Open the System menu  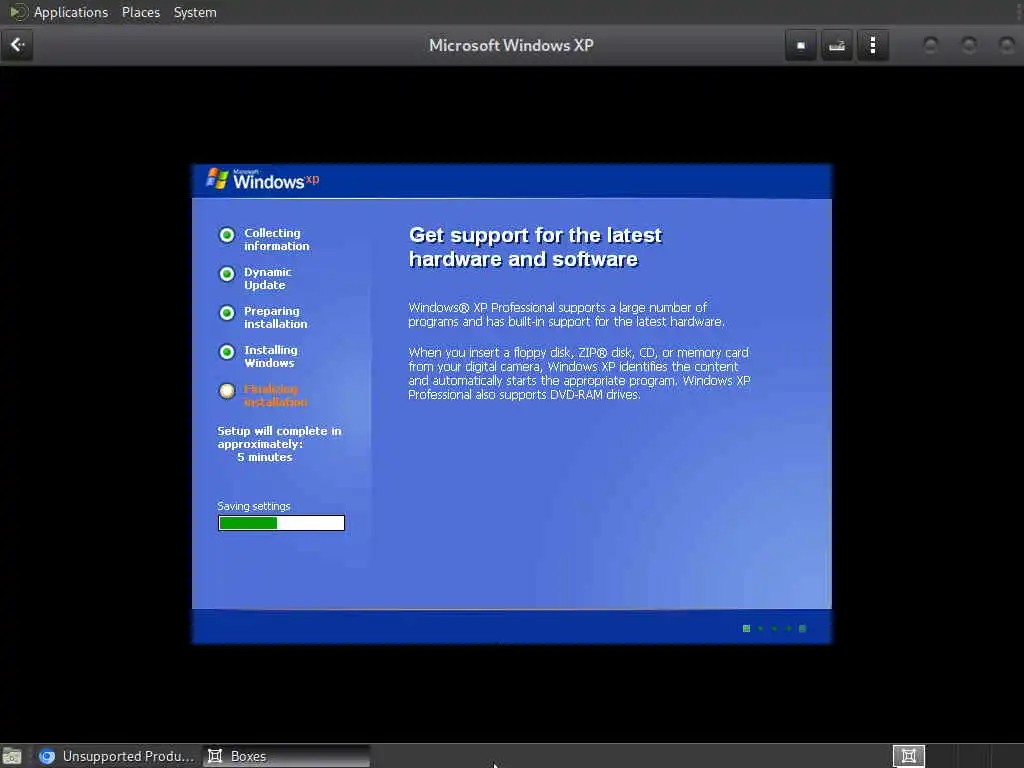195,12
